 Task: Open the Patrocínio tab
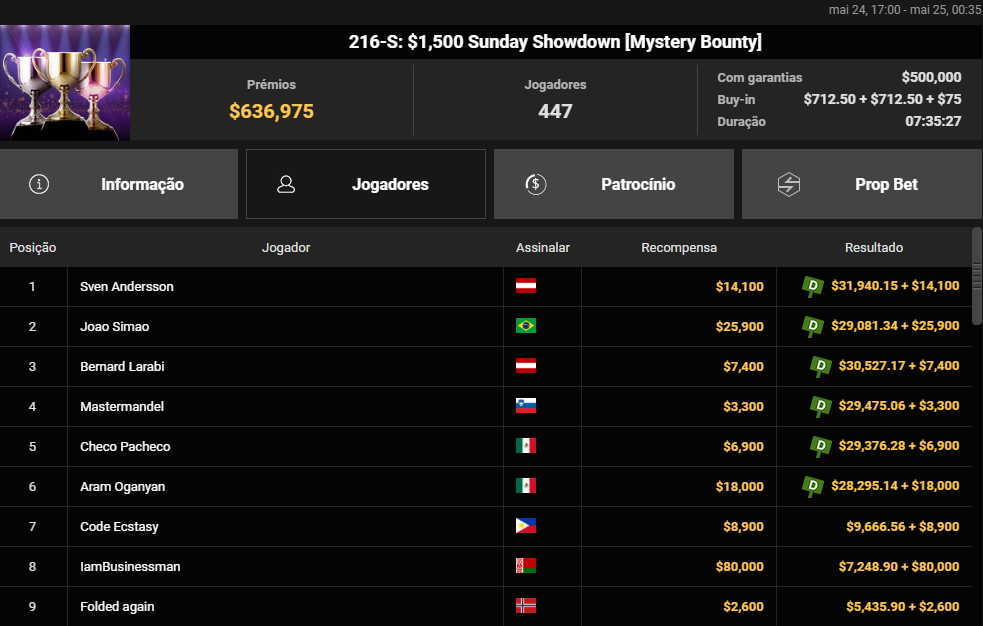coord(614,184)
